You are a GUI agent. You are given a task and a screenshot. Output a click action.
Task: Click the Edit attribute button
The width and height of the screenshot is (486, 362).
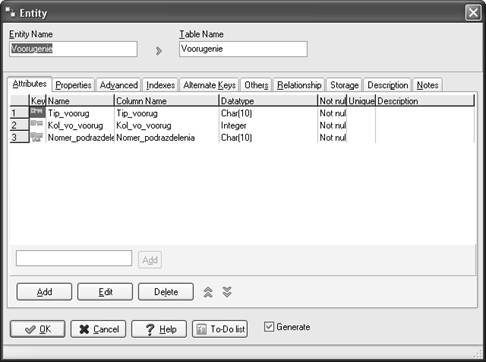[x=105, y=292]
